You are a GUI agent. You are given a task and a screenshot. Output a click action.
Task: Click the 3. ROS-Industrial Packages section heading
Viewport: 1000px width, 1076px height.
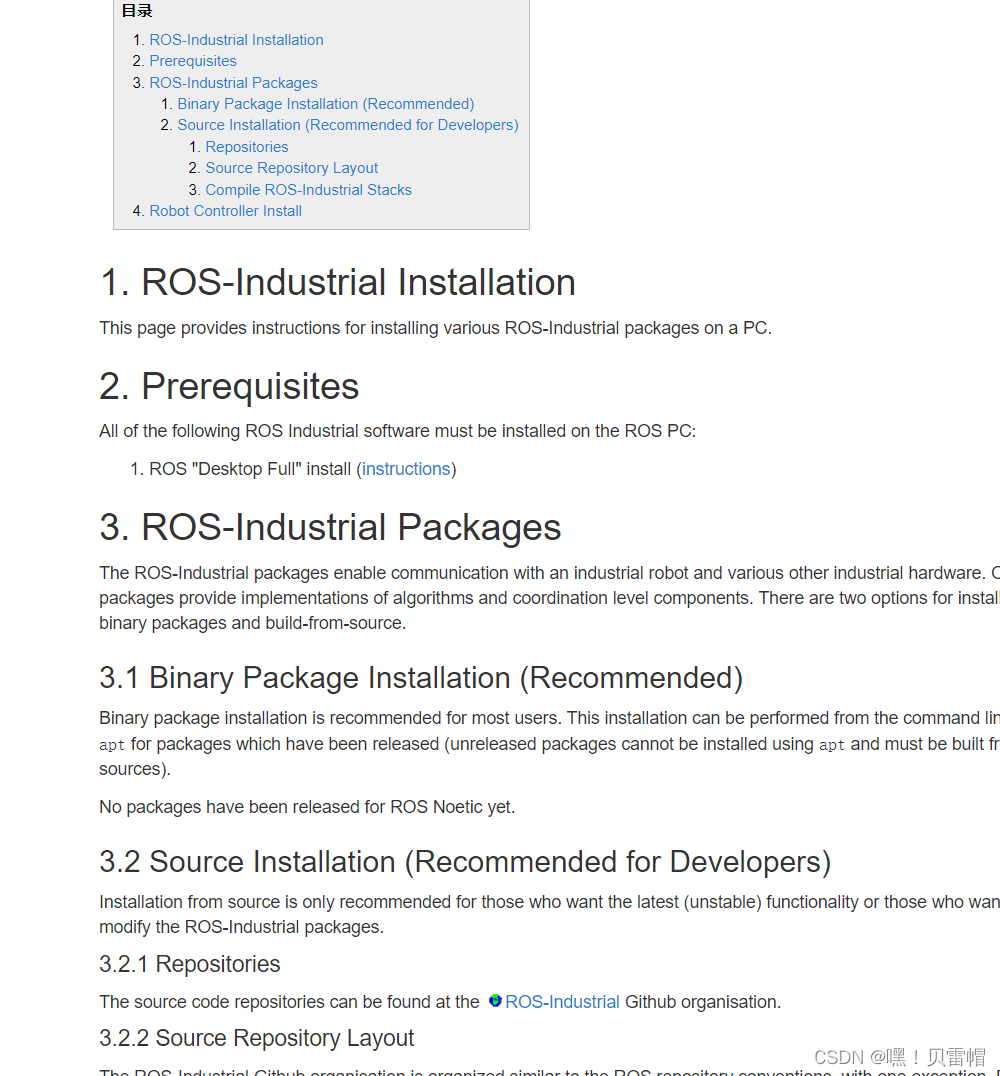[330, 527]
